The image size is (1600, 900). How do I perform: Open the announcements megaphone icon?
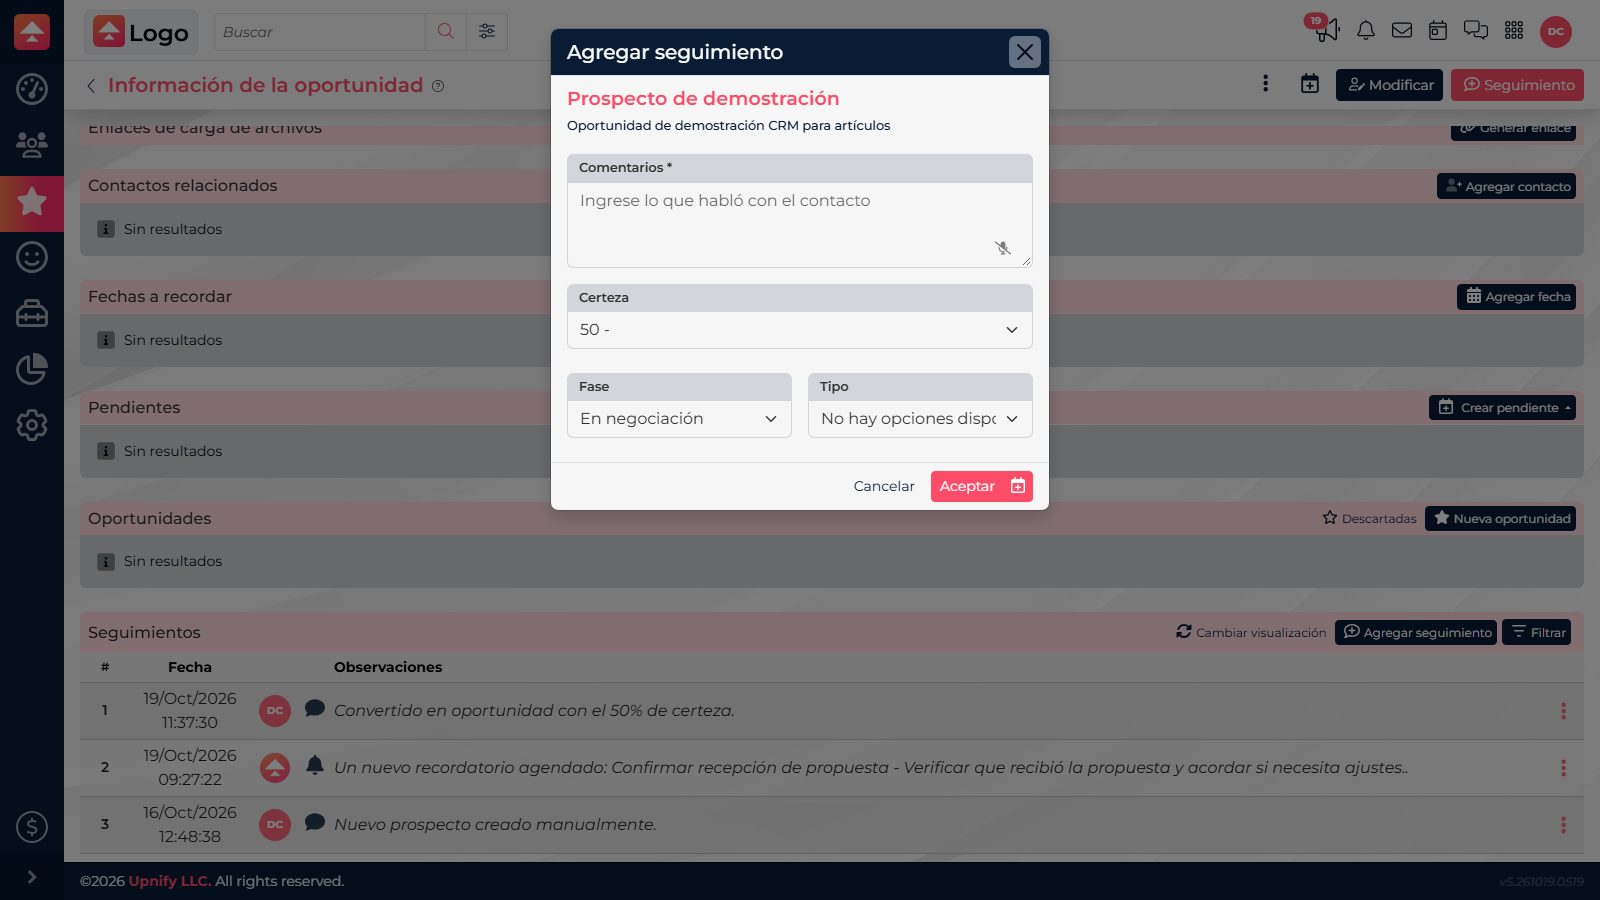pyautogui.click(x=1327, y=31)
